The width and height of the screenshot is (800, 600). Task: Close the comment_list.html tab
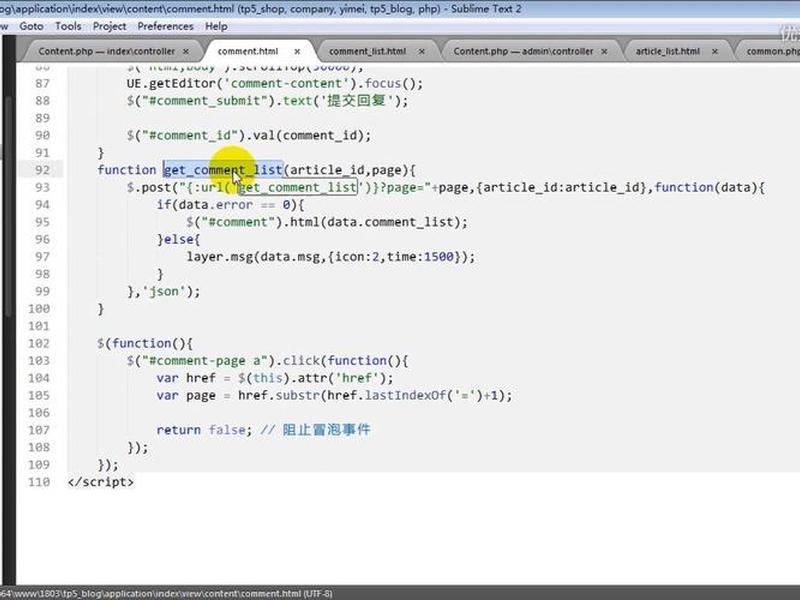(x=421, y=52)
